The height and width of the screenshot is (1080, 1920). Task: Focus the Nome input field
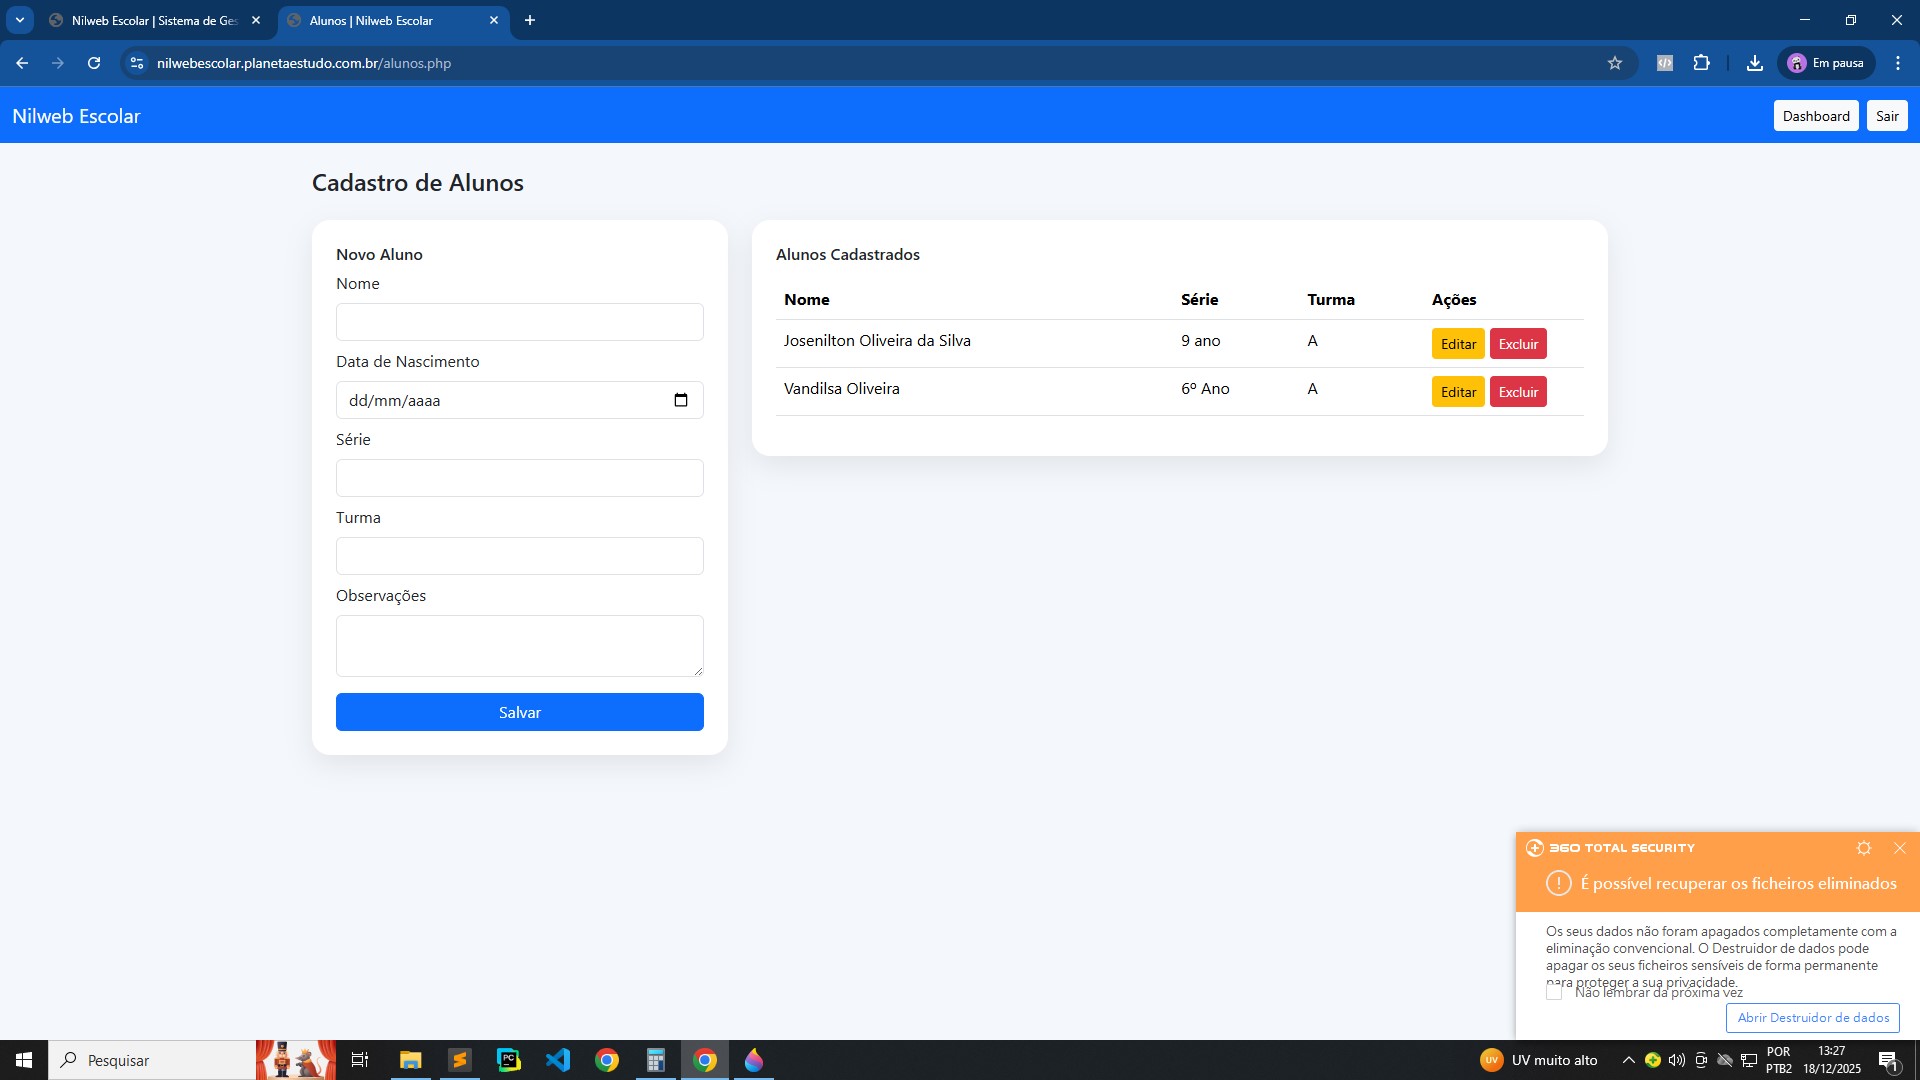520,322
